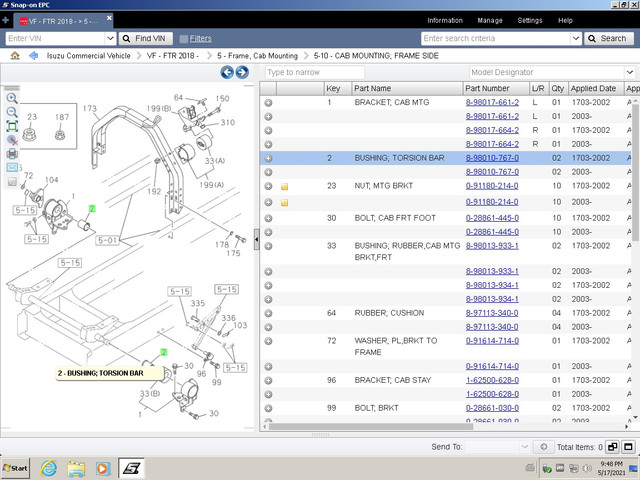Image resolution: width=640 pixels, height=480 pixels.
Task: Add BOLT; BRKT row with plus icon
Action: click(x=268, y=408)
